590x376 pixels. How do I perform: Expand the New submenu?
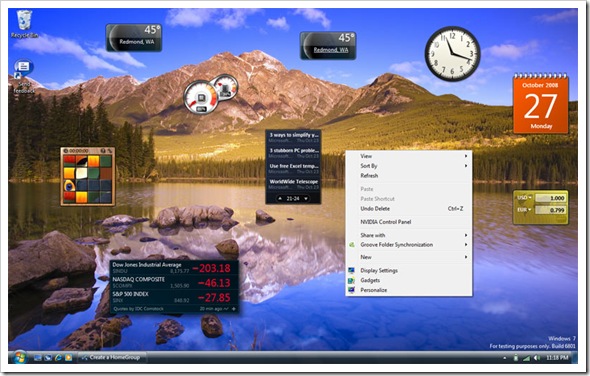(x=409, y=257)
